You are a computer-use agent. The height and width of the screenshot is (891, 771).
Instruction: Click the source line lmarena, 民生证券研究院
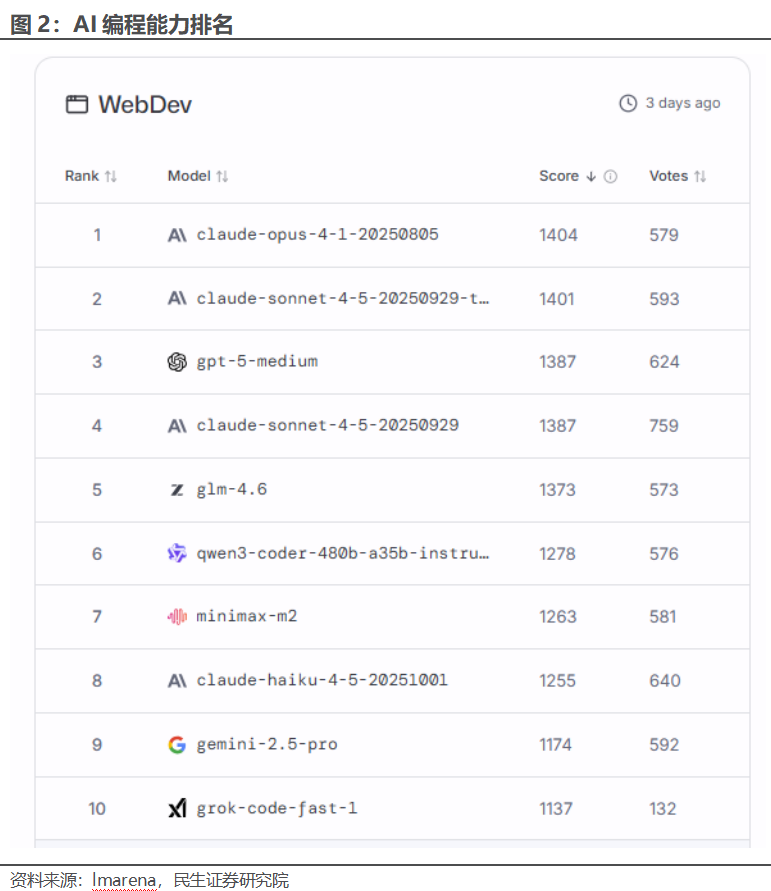click(190, 880)
